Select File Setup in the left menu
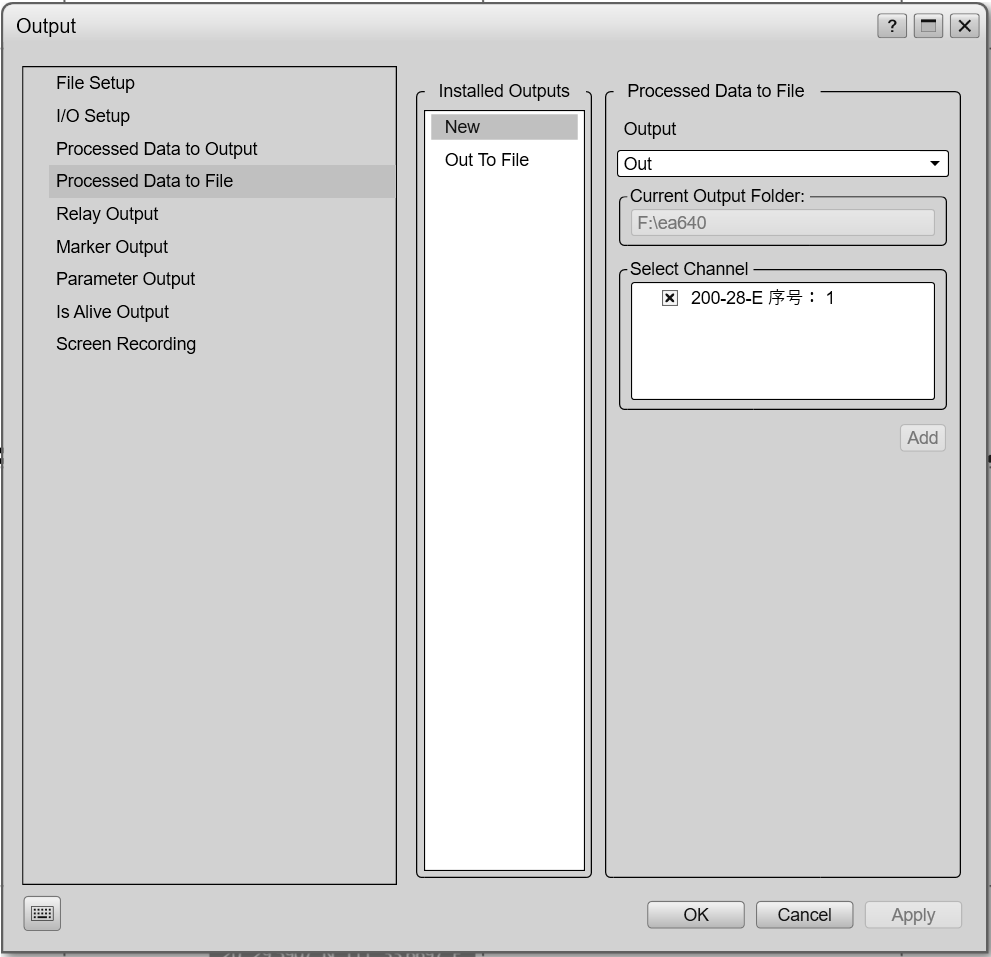The width and height of the screenshot is (991, 957). [95, 83]
